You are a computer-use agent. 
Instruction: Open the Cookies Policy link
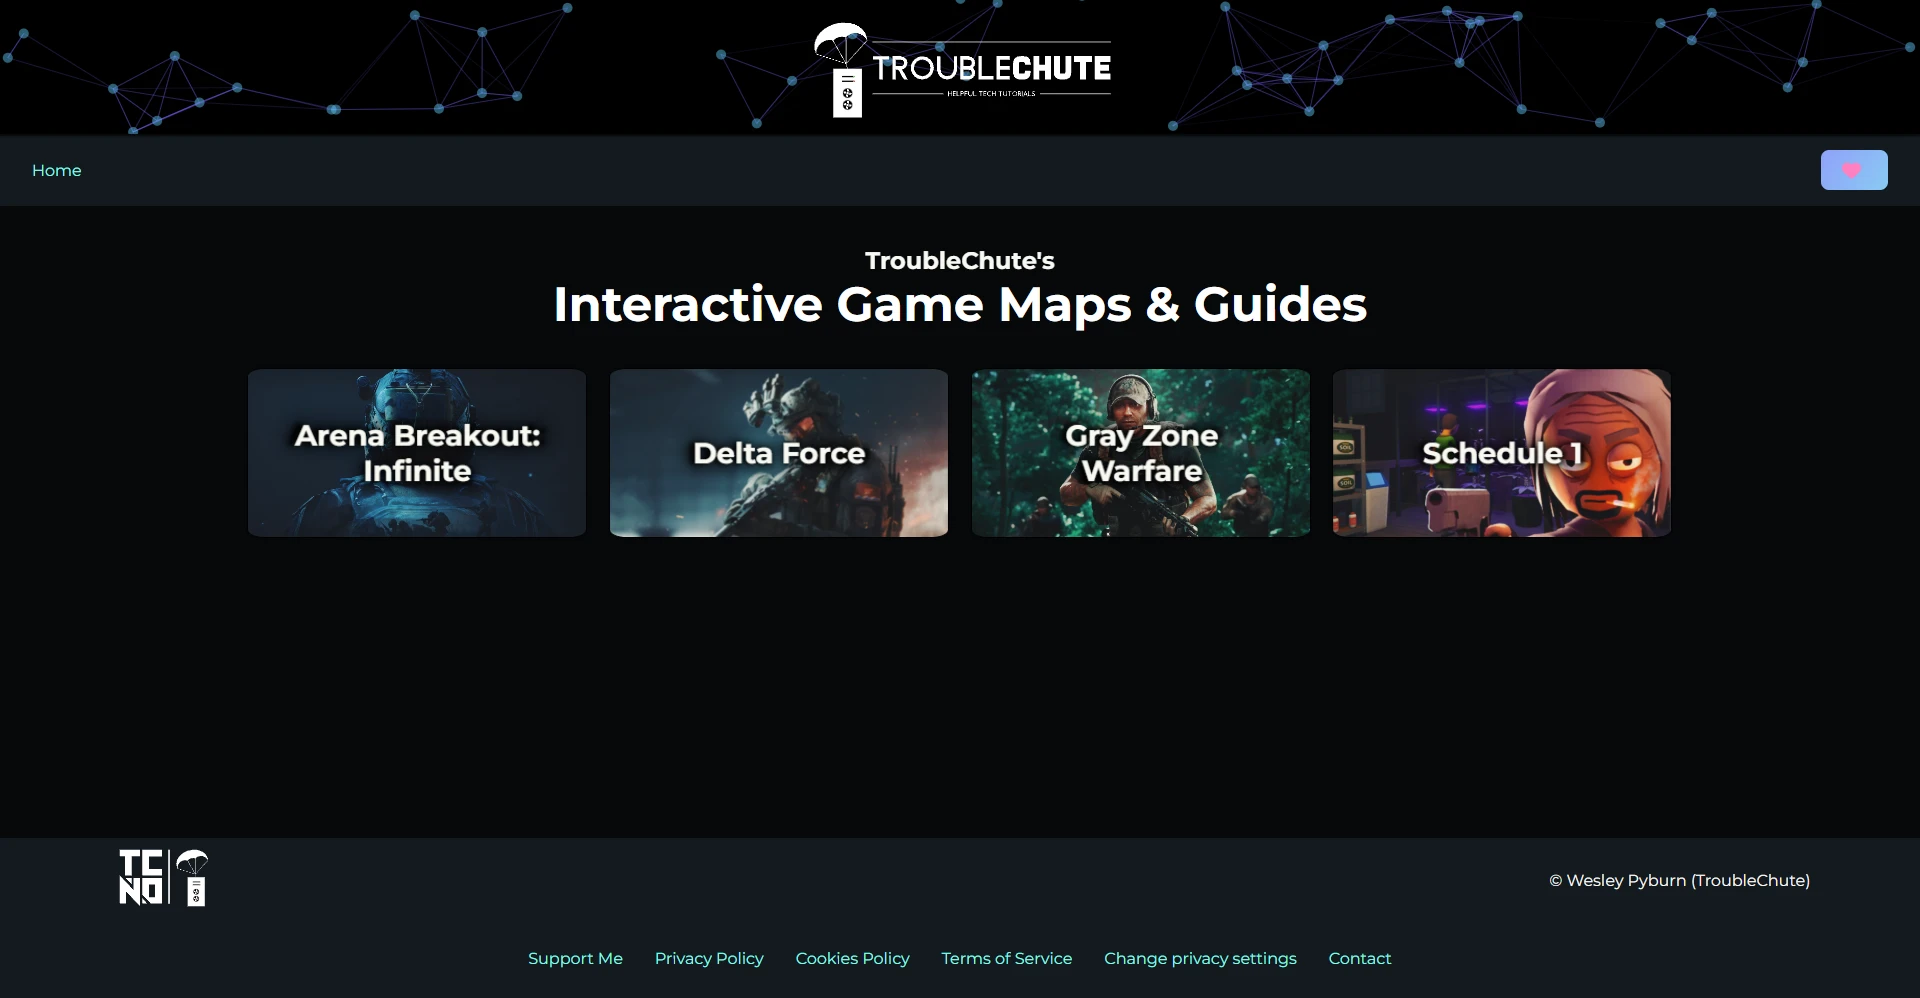(852, 959)
